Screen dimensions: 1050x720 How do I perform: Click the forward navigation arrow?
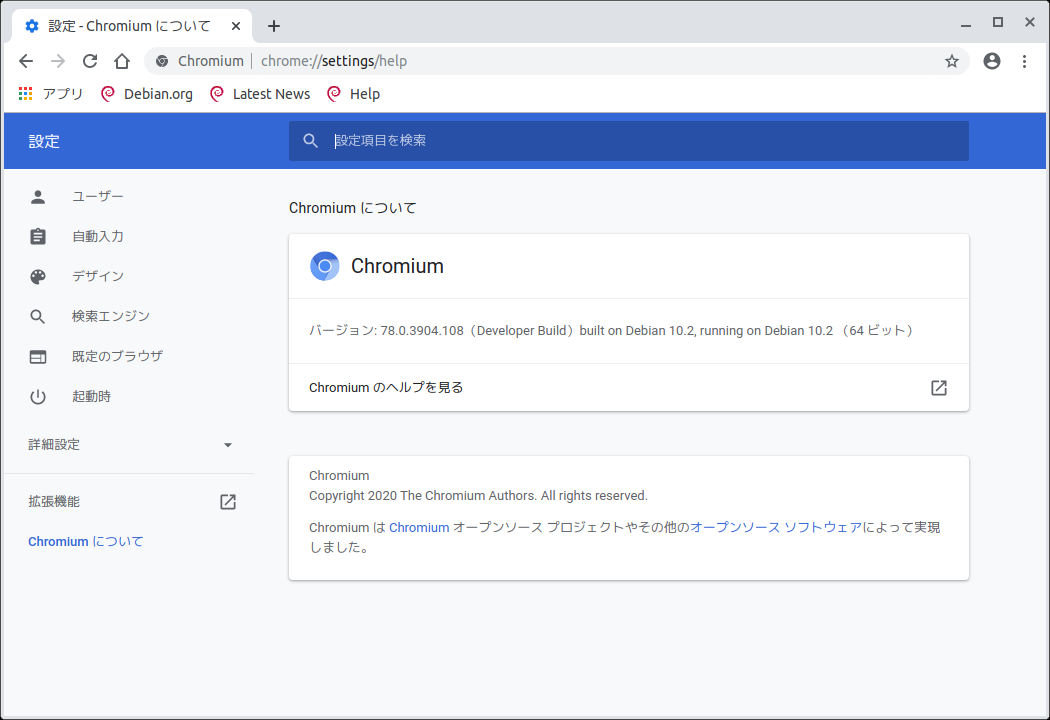coord(58,61)
